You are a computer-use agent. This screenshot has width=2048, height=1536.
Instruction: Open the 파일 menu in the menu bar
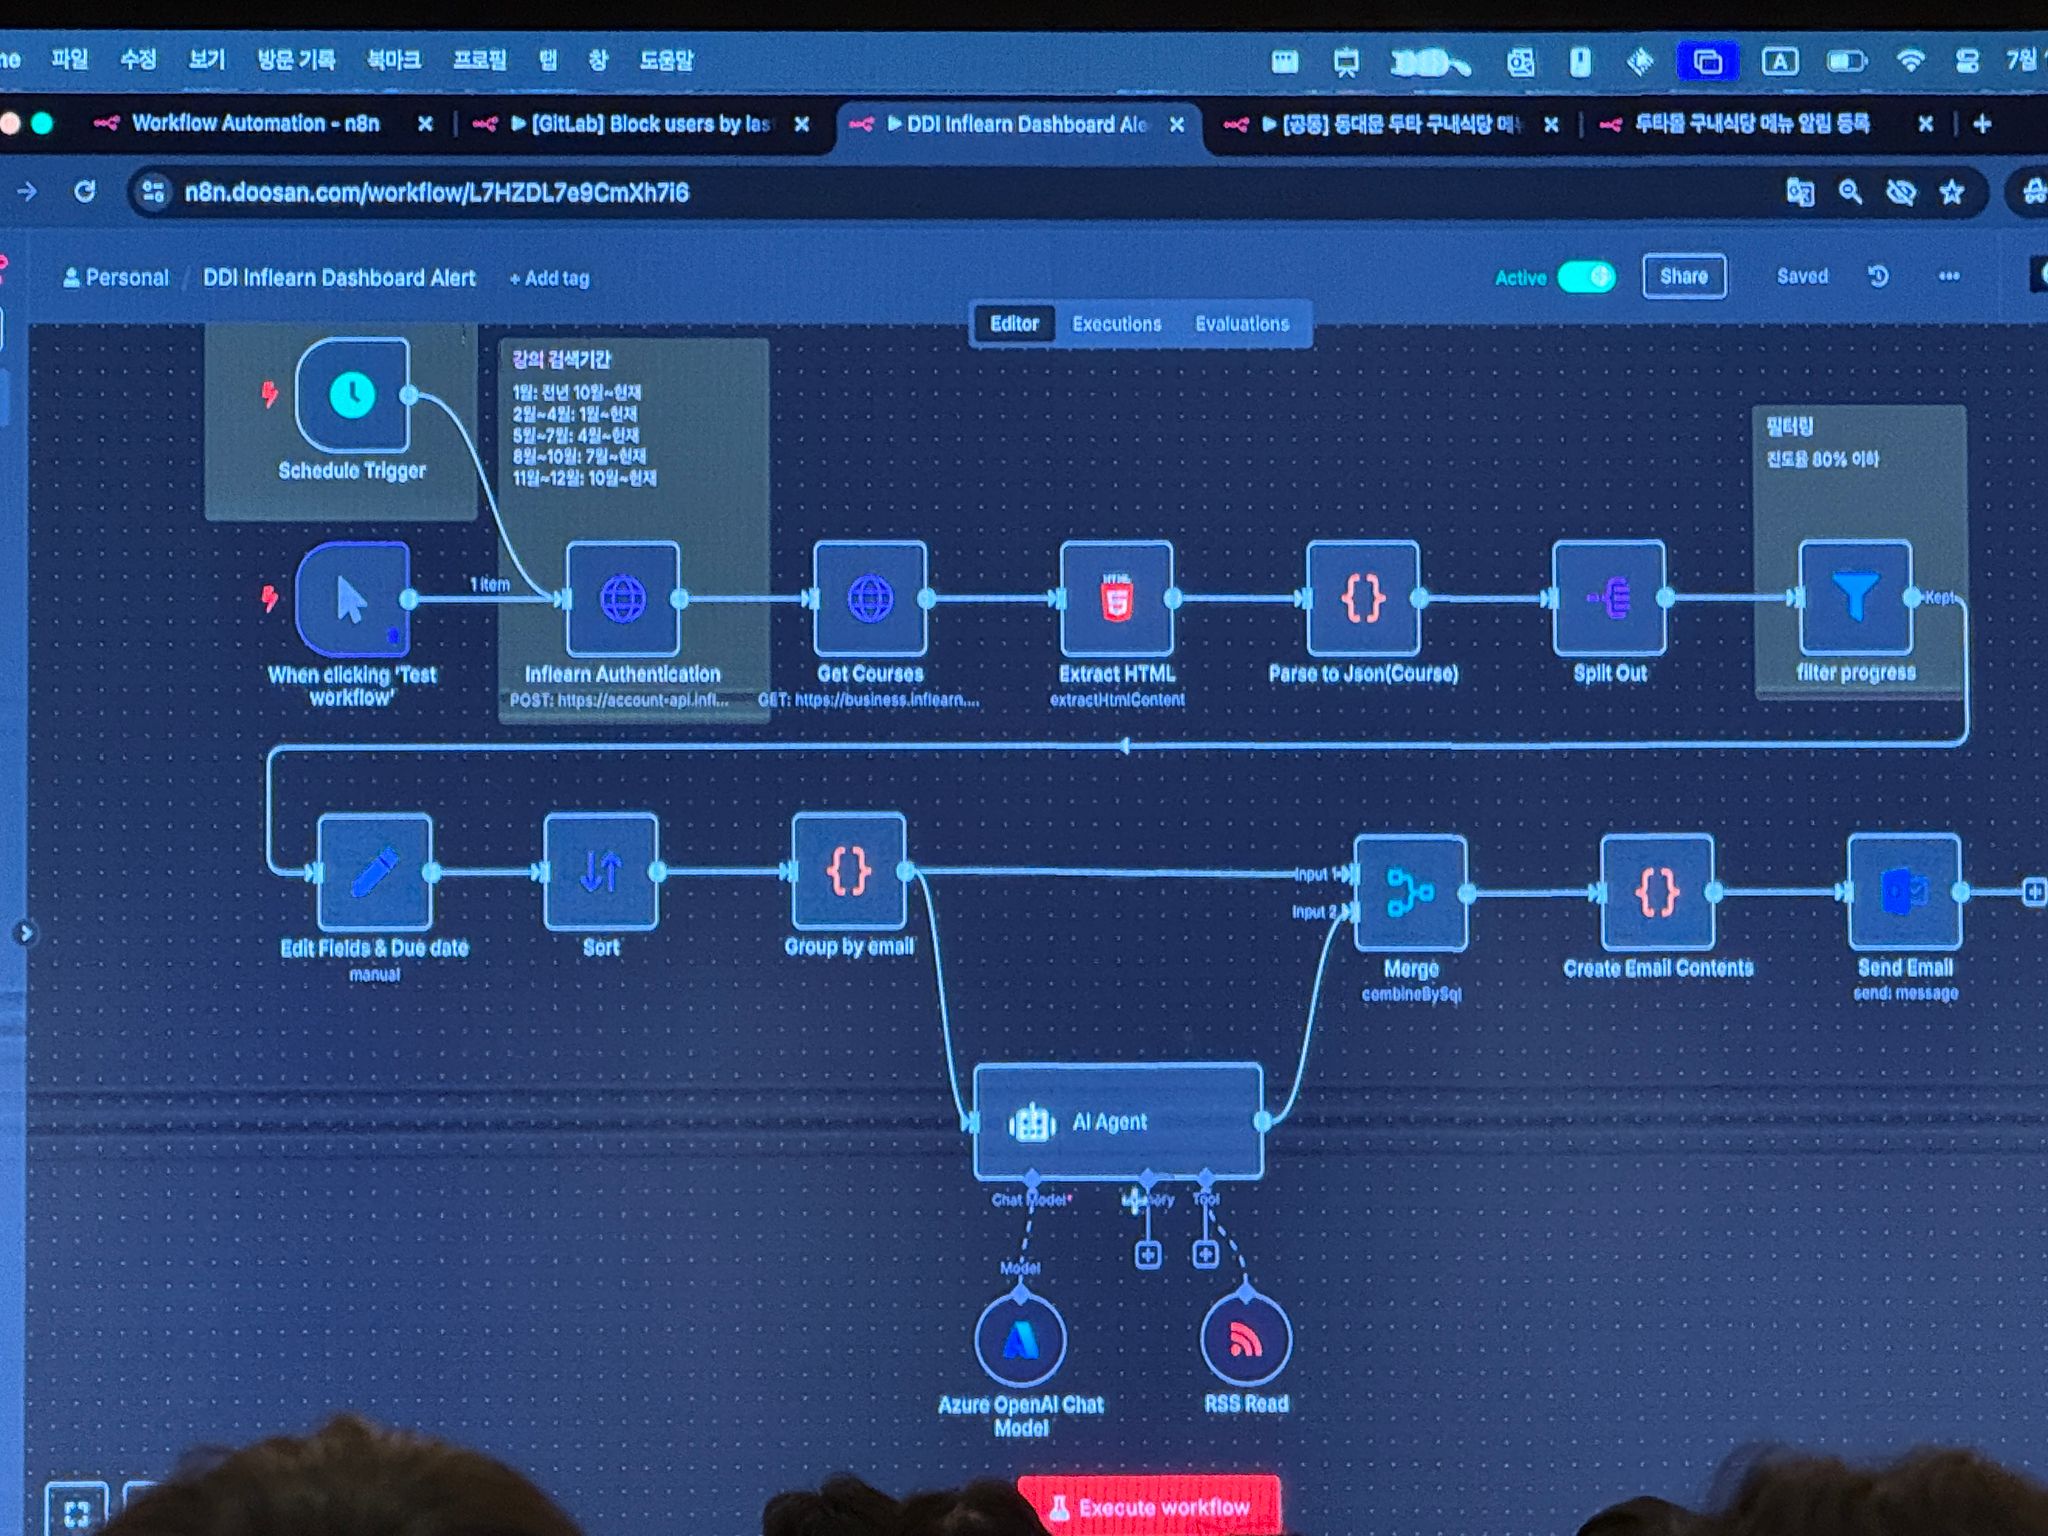[70, 59]
